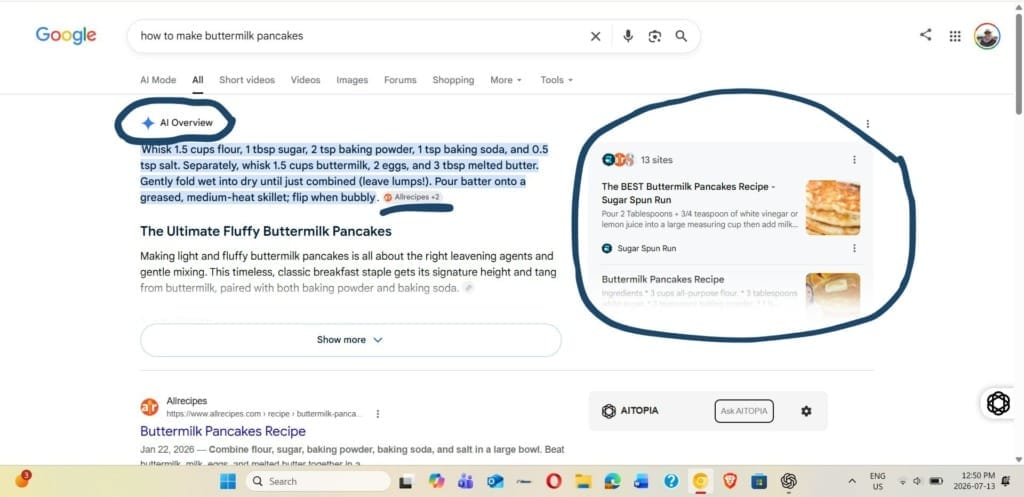The height and width of the screenshot is (497, 1024).
Task: Open the three-dot menu beside Sugar Spun Run
Action: click(x=854, y=248)
